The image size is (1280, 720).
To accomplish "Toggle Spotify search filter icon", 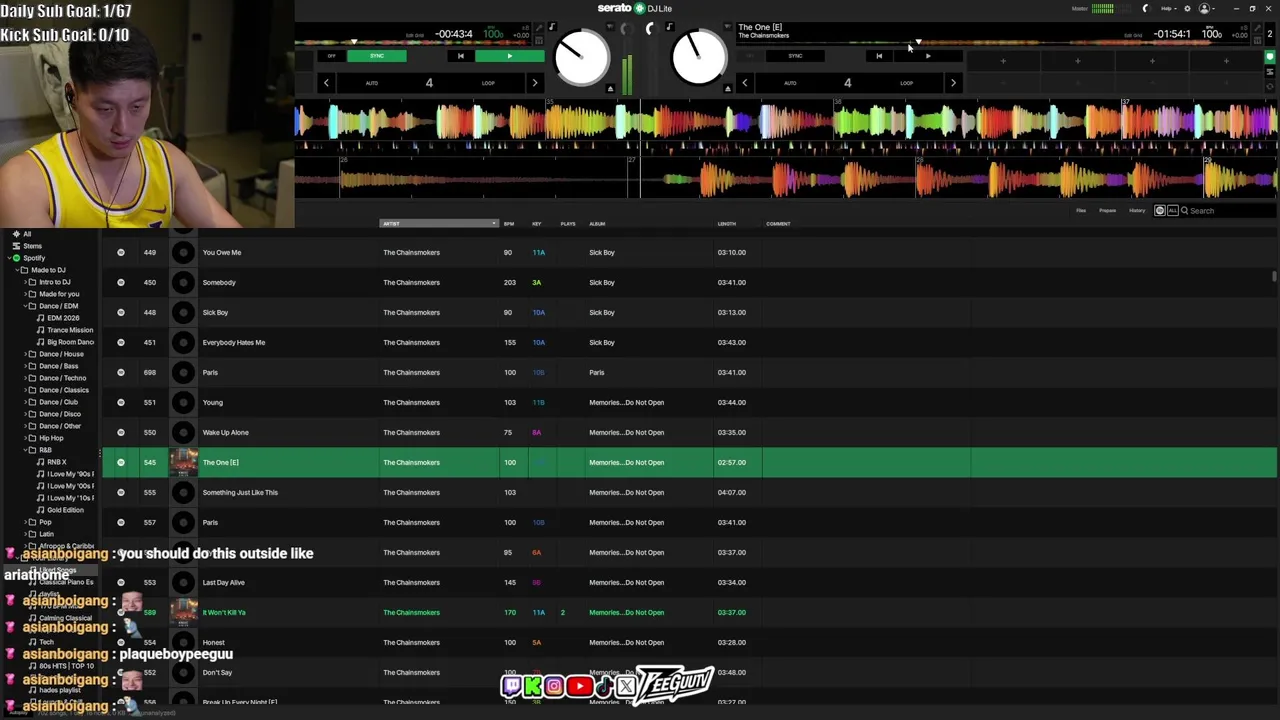I will point(1160,211).
